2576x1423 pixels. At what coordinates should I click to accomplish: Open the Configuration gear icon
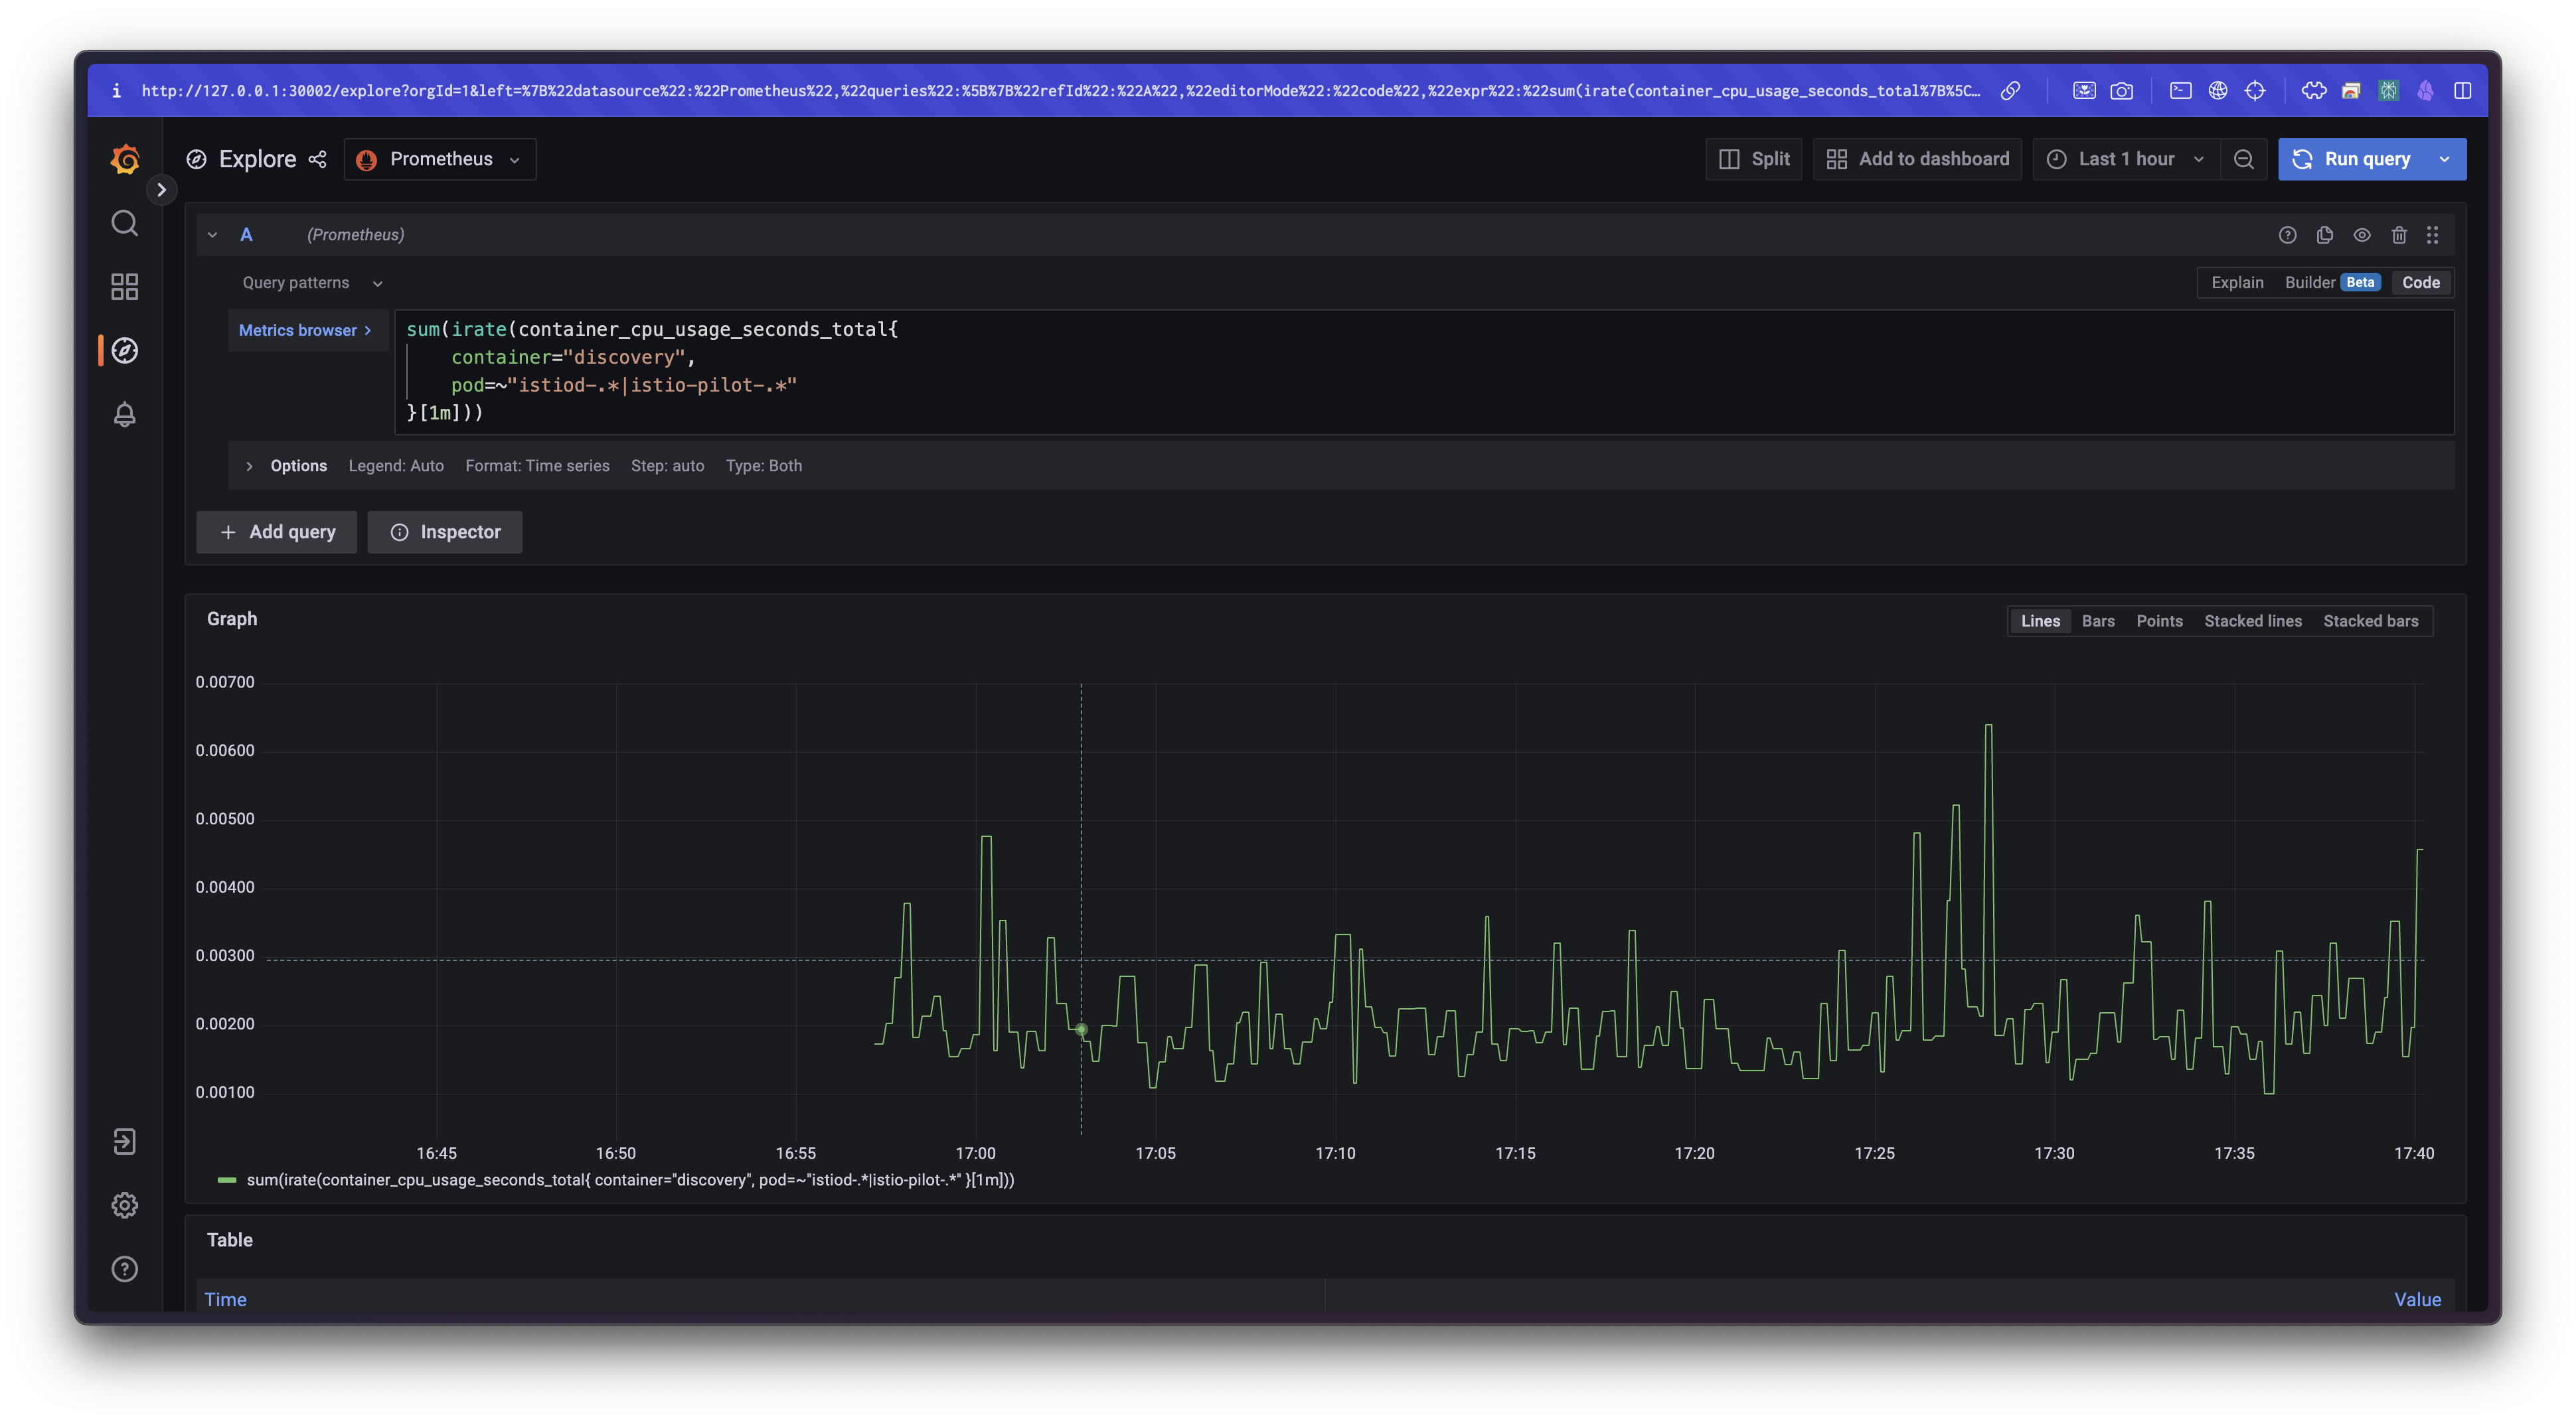pyautogui.click(x=124, y=1205)
